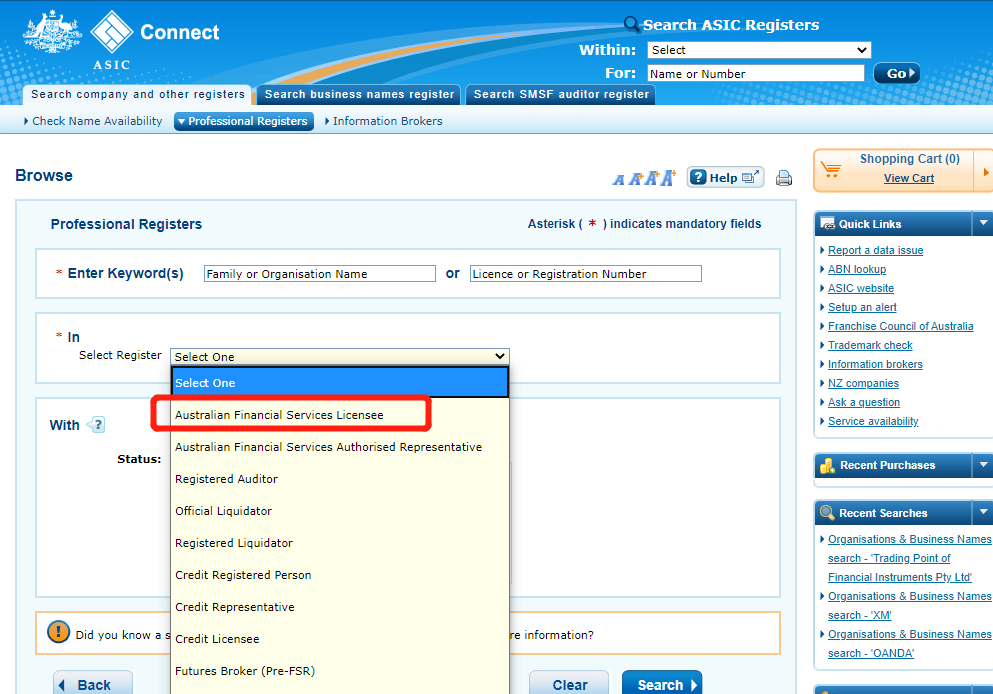Focus the Licence or Registration Number field
Image resolution: width=993 pixels, height=694 pixels.
pos(586,274)
